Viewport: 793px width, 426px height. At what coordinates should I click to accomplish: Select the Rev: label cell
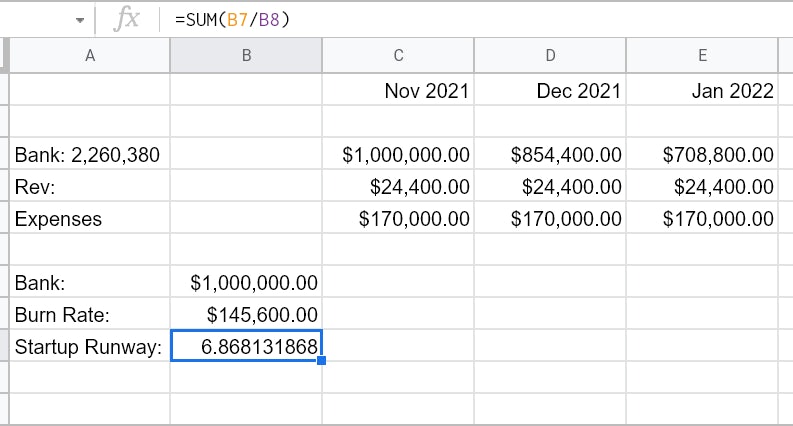coord(90,187)
